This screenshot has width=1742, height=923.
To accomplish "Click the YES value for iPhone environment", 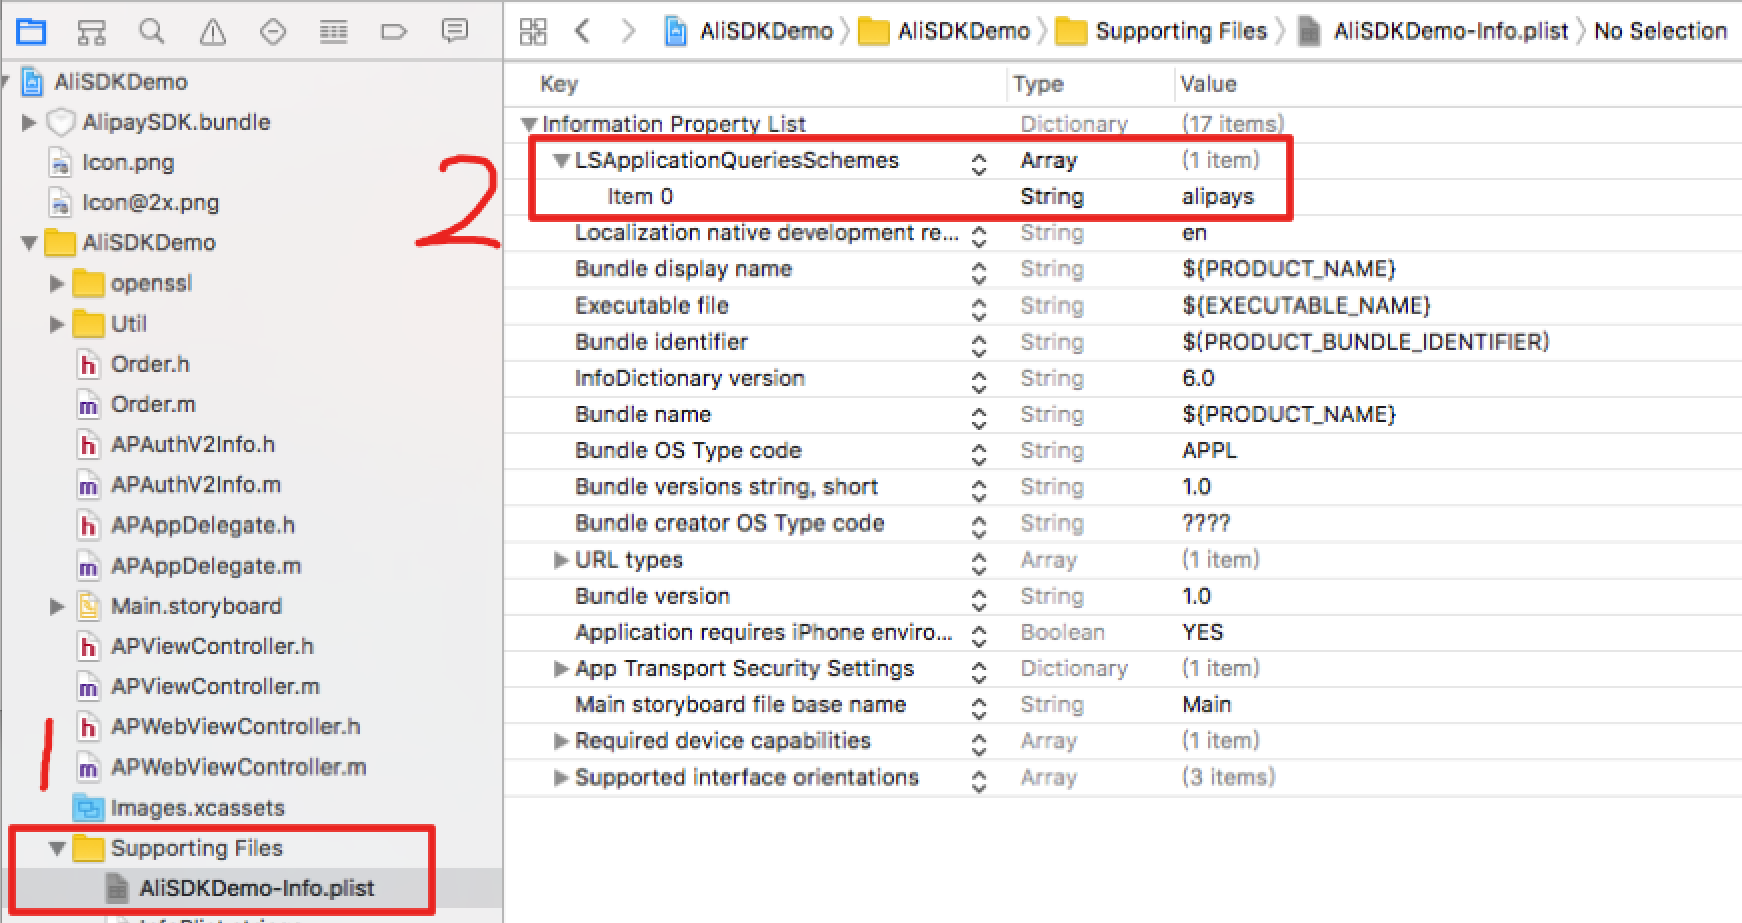I will 1202,633.
